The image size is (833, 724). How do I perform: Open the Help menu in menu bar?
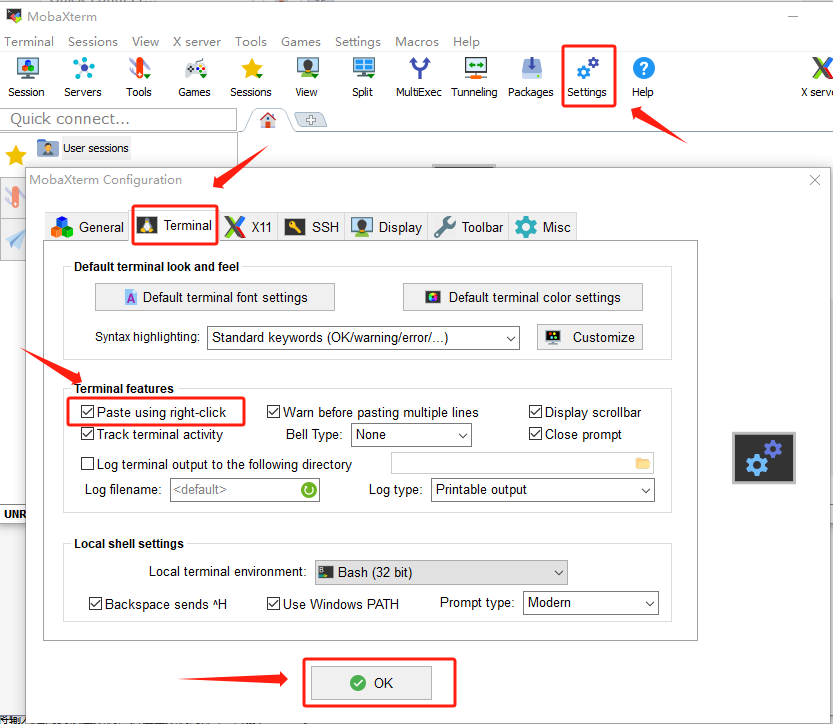466,41
